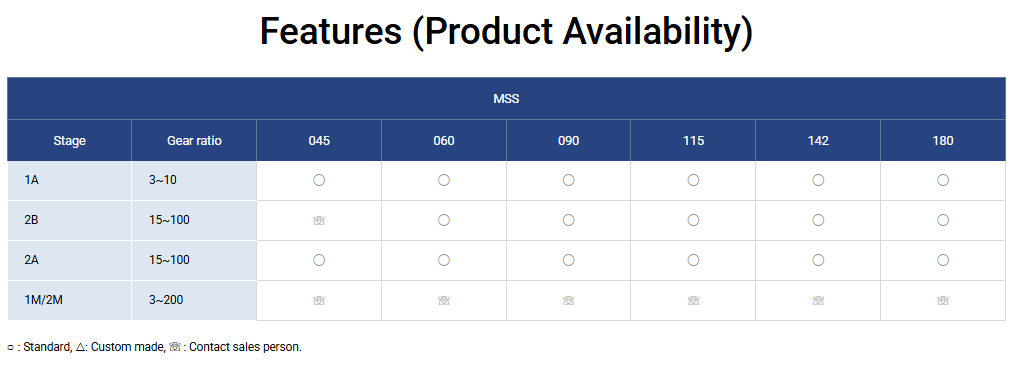1015x374 pixels.
Task: Click the telephone icon for 1M/2M under 090
Action: pos(568,300)
